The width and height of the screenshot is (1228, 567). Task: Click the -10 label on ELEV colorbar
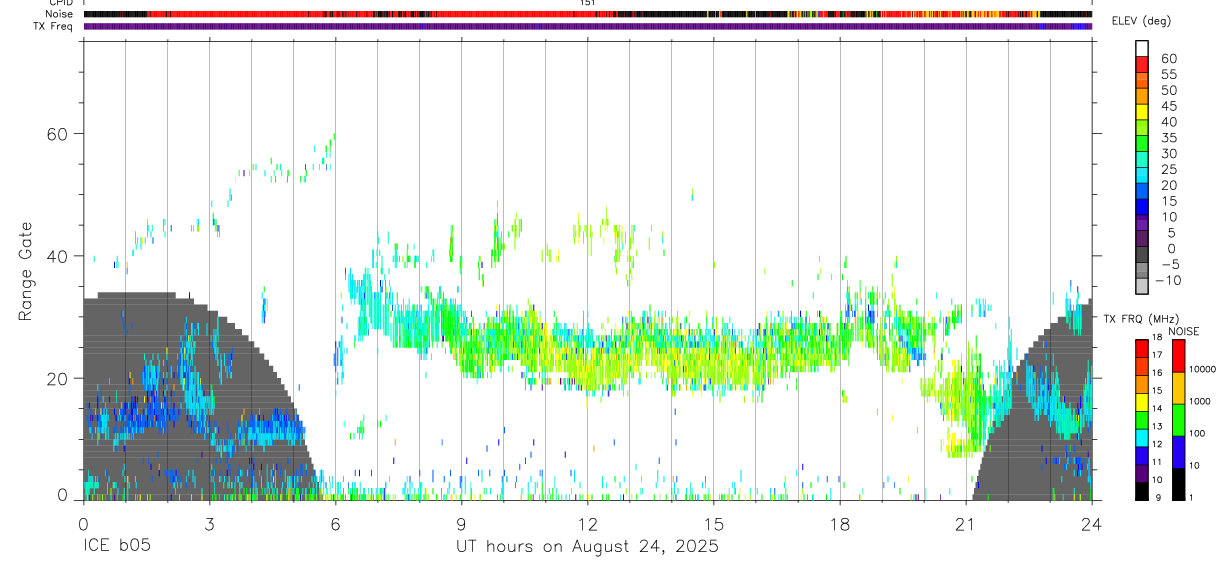pos(1168,281)
